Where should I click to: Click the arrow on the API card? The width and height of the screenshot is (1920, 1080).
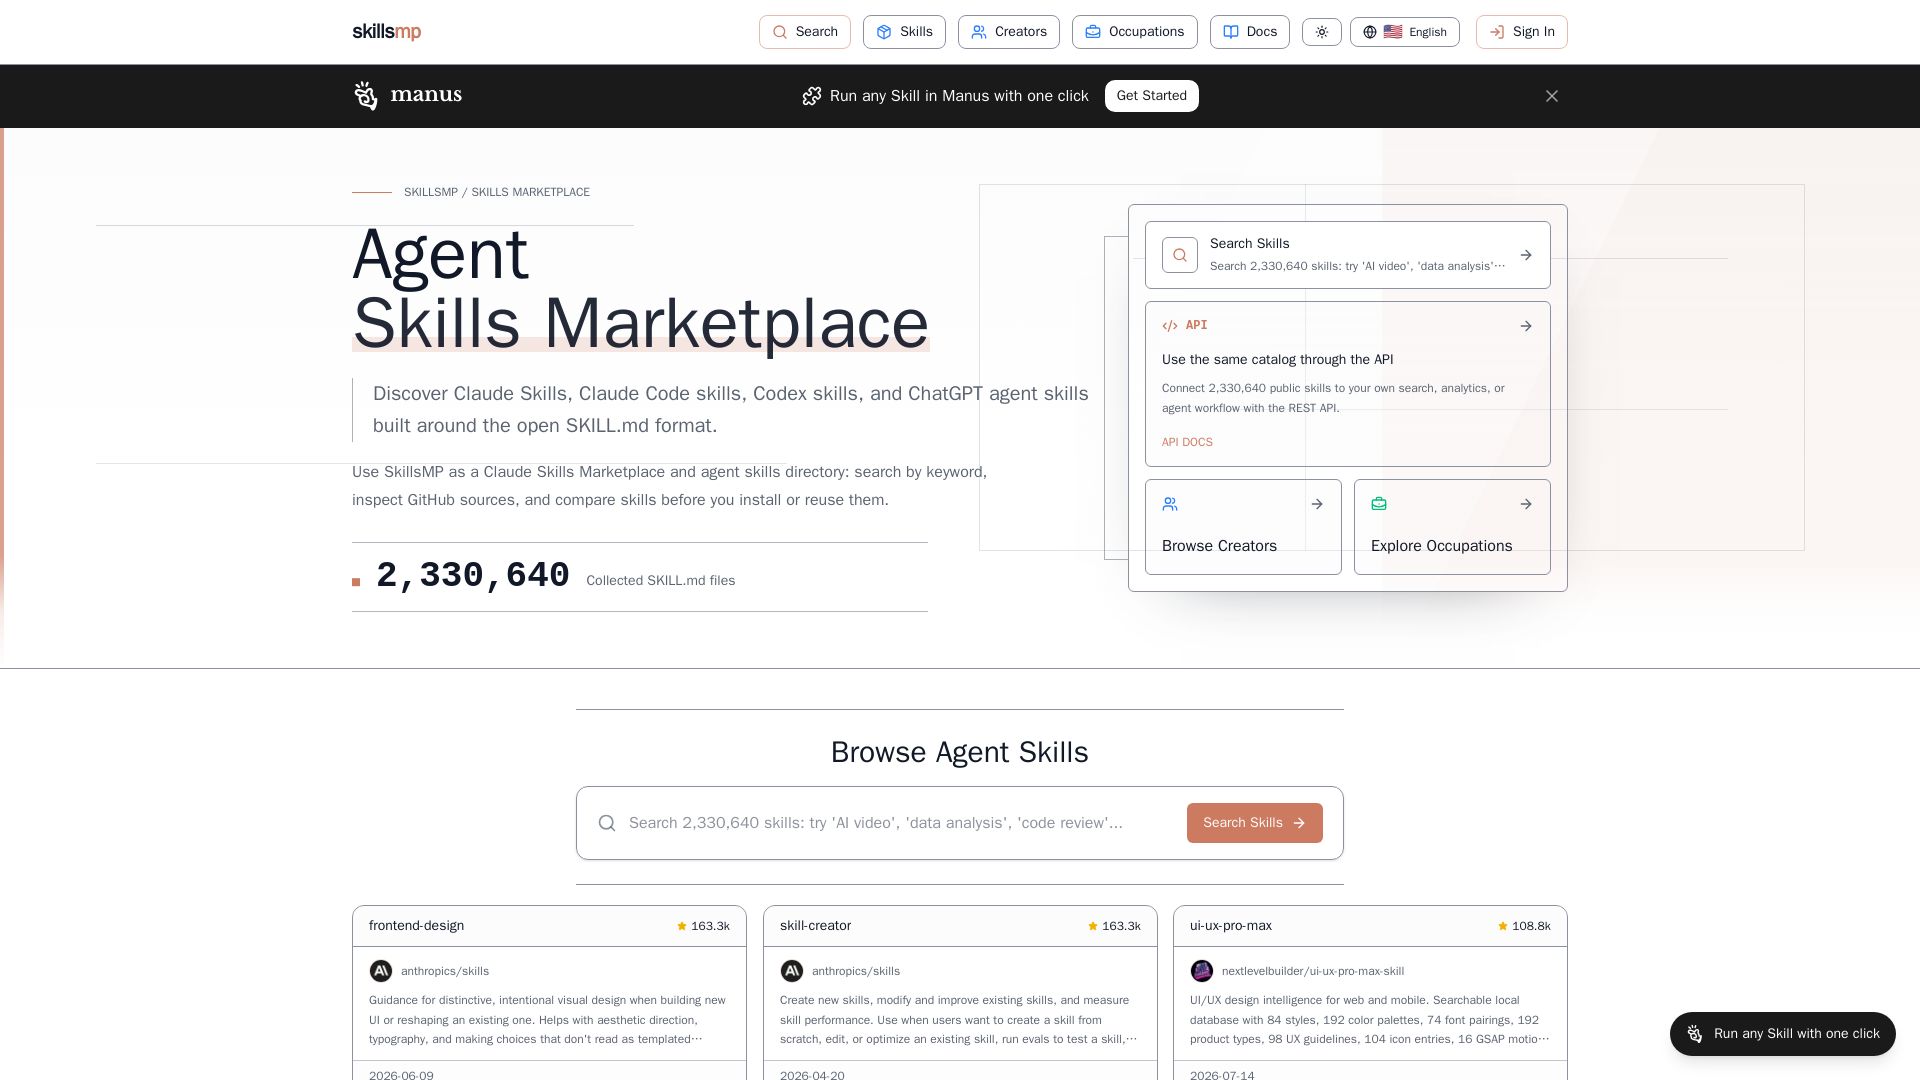pos(1526,326)
